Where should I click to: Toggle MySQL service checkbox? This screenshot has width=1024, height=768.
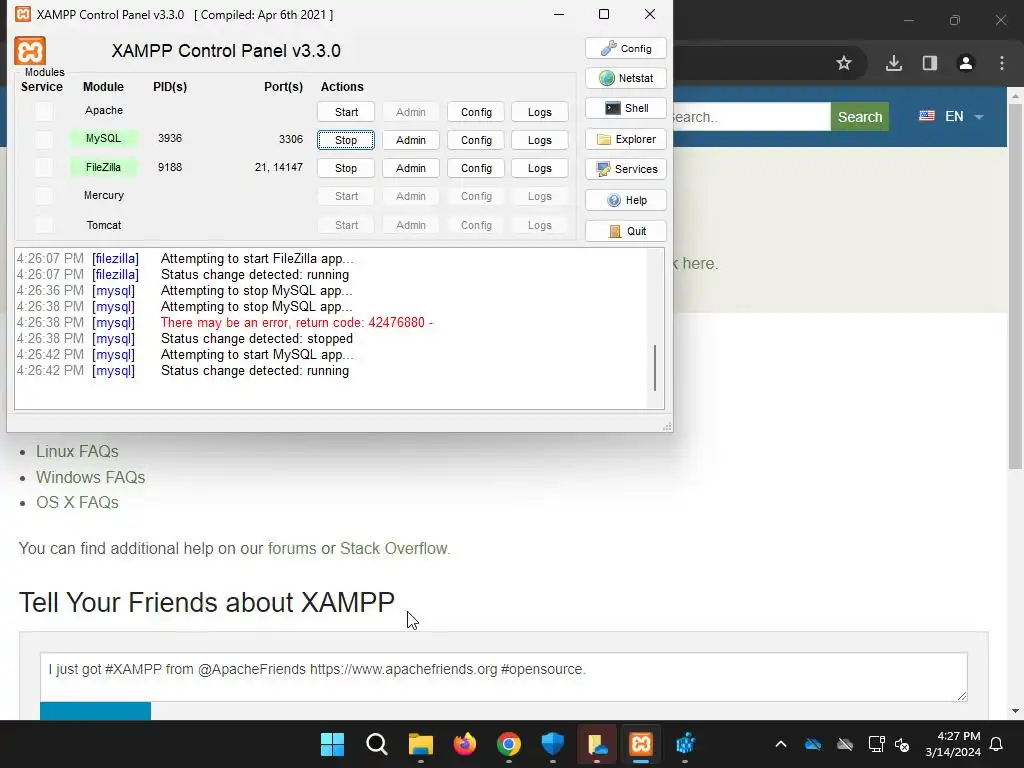click(x=44, y=139)
